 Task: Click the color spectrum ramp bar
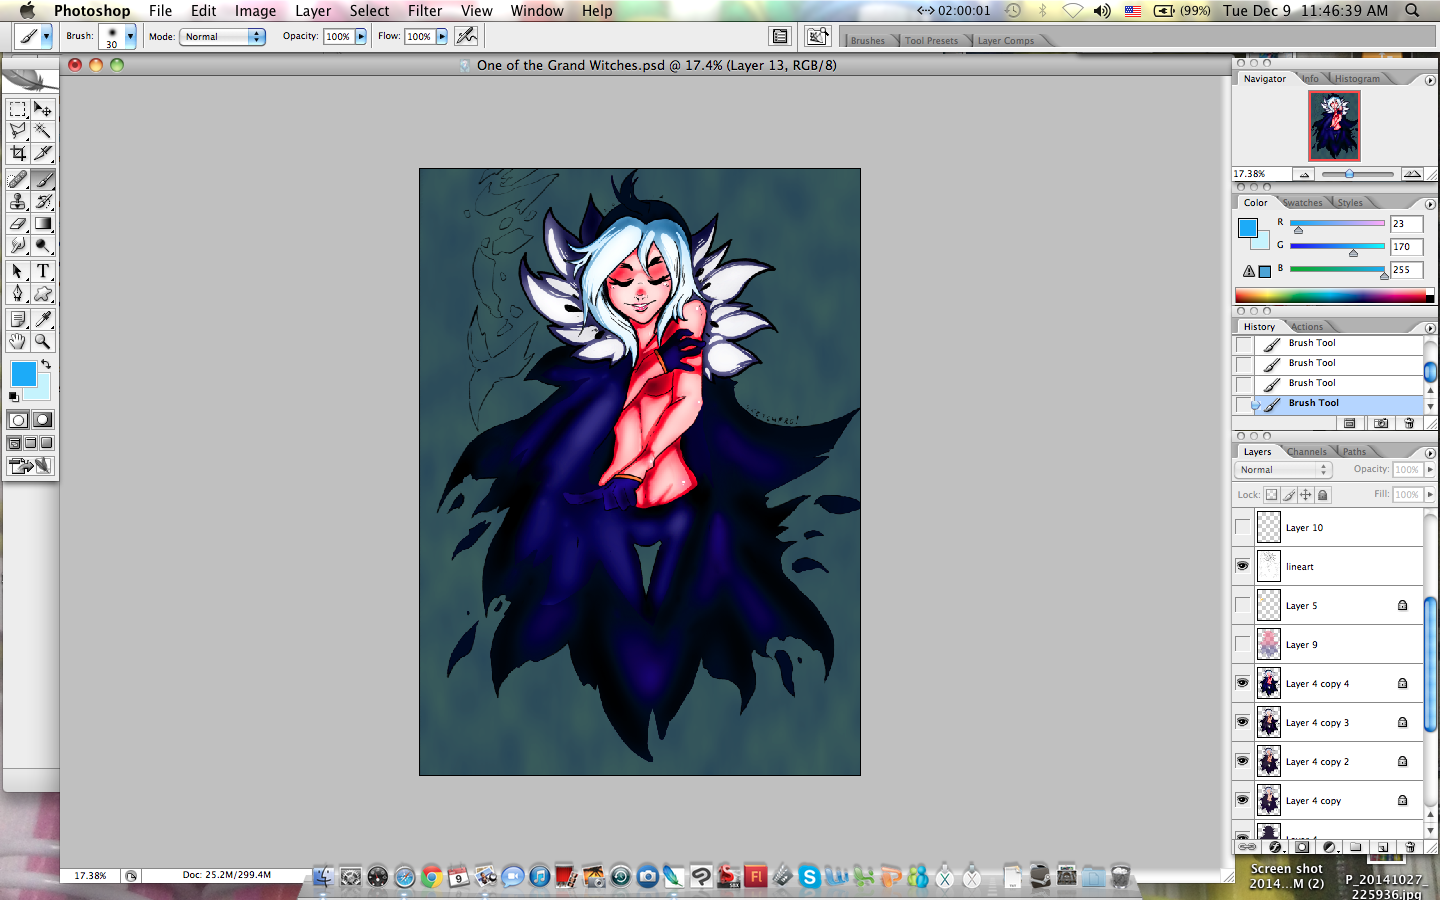[1334, 295]
